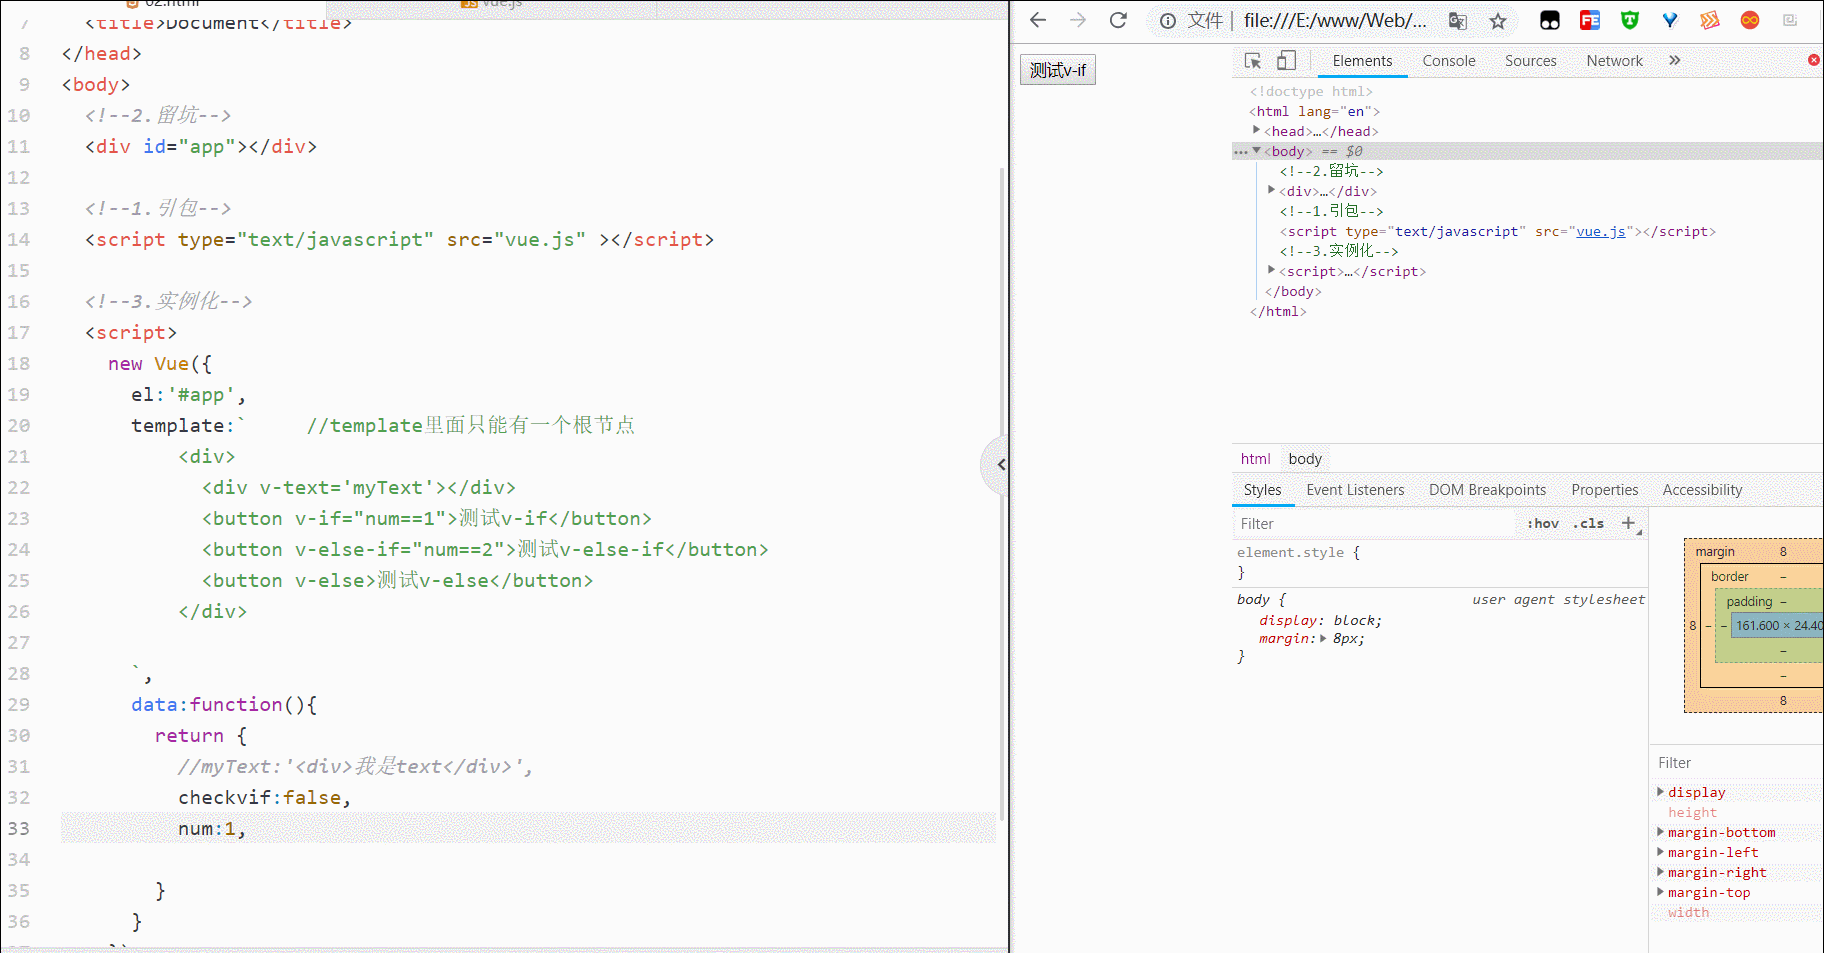Open DOM Breakpoints pane
Screen dimensions: 1824x953
1487,490
